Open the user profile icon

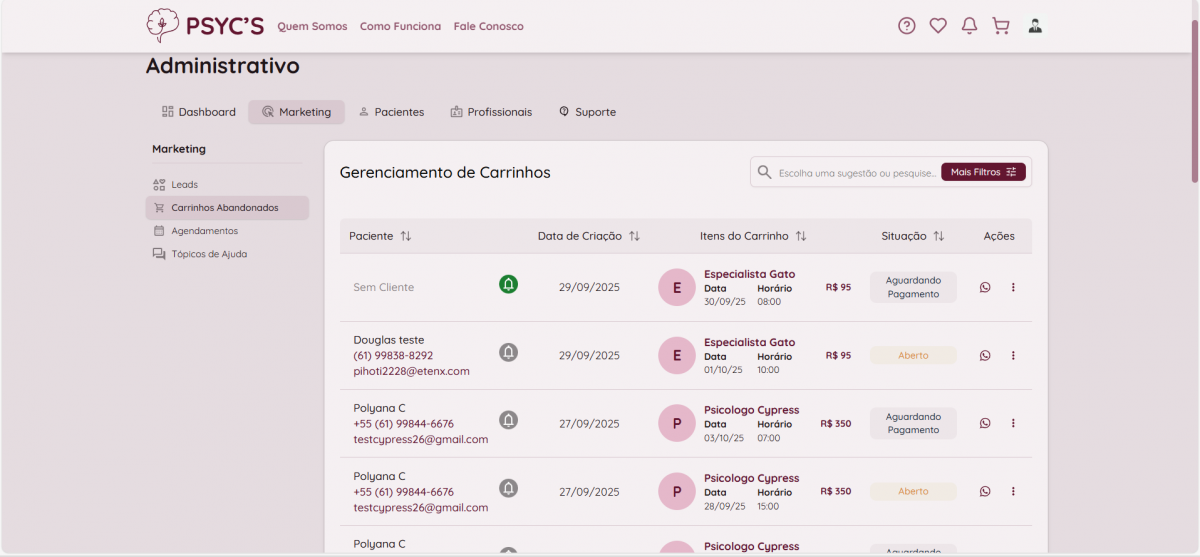(1035, 26)
